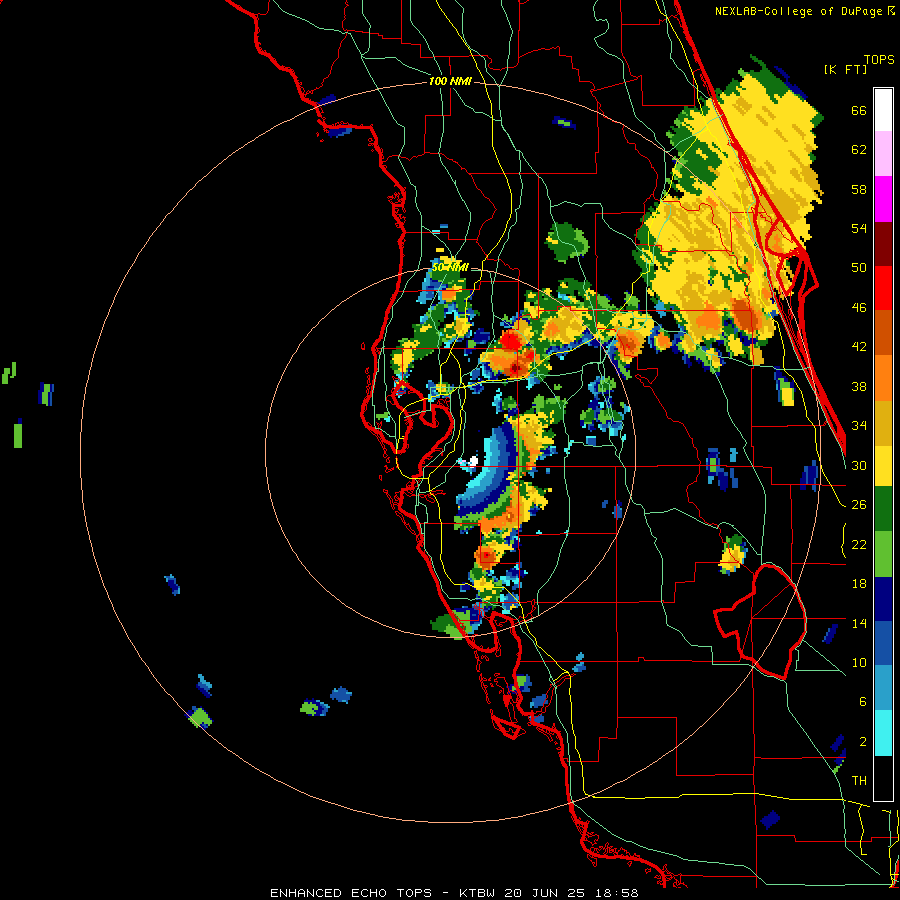Click the legend value 2
900x900 pixels.
pos(862,742)
